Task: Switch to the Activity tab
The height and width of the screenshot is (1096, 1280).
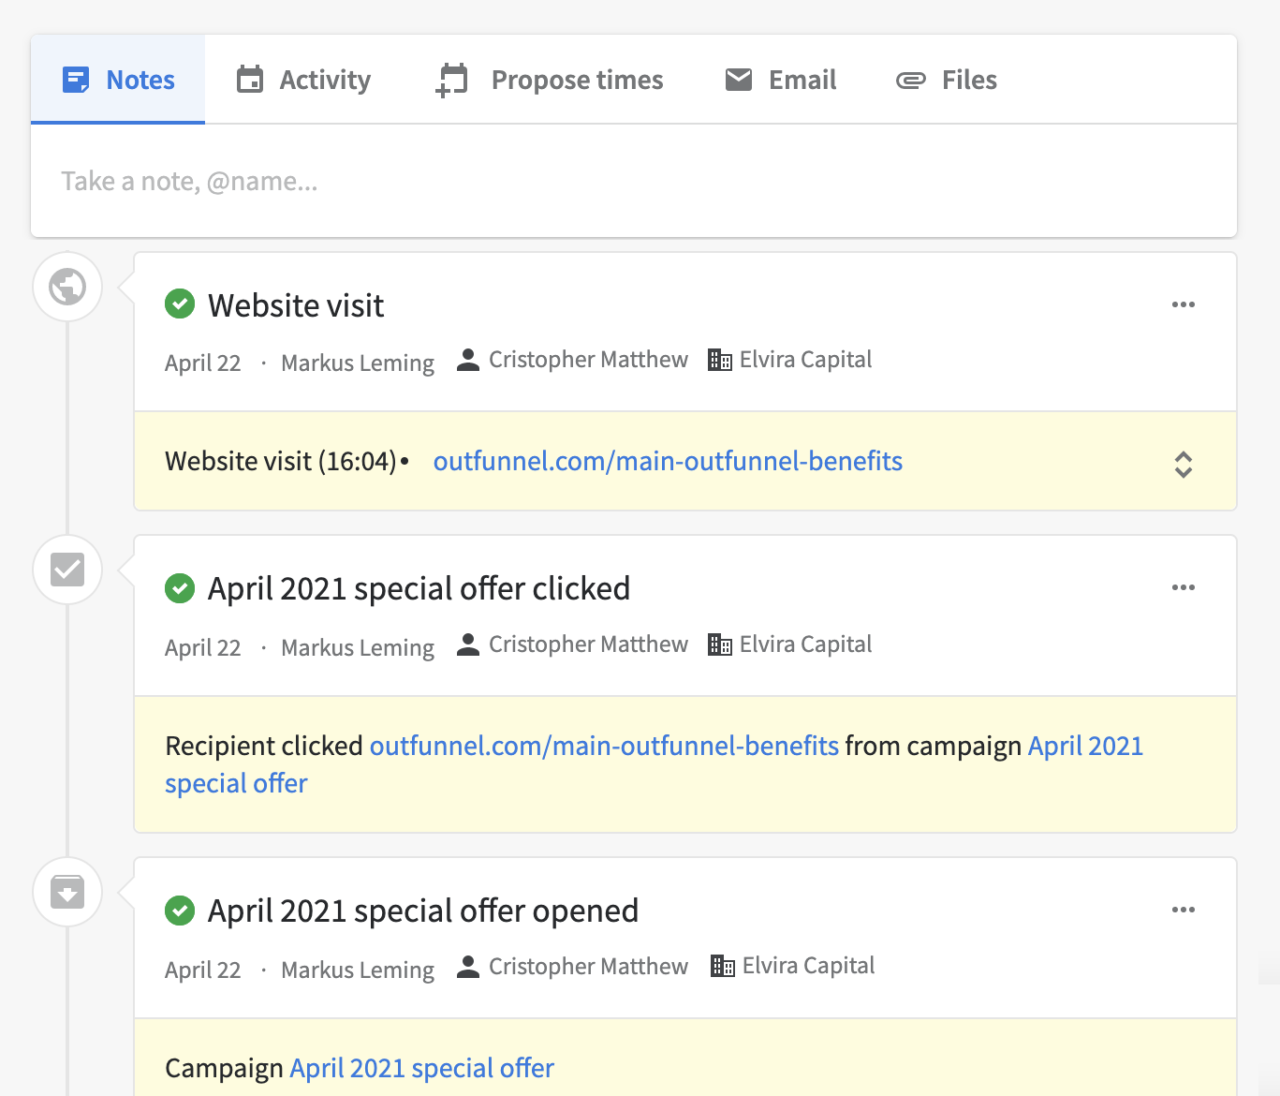Action: coord(303,79)
